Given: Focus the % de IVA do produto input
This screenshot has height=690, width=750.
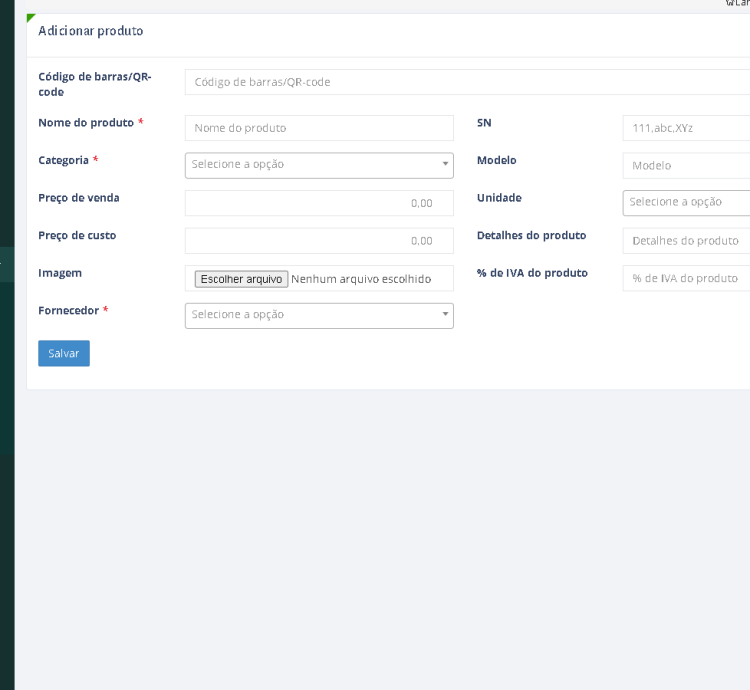Looking at the screenshot, I should (686, 278).
